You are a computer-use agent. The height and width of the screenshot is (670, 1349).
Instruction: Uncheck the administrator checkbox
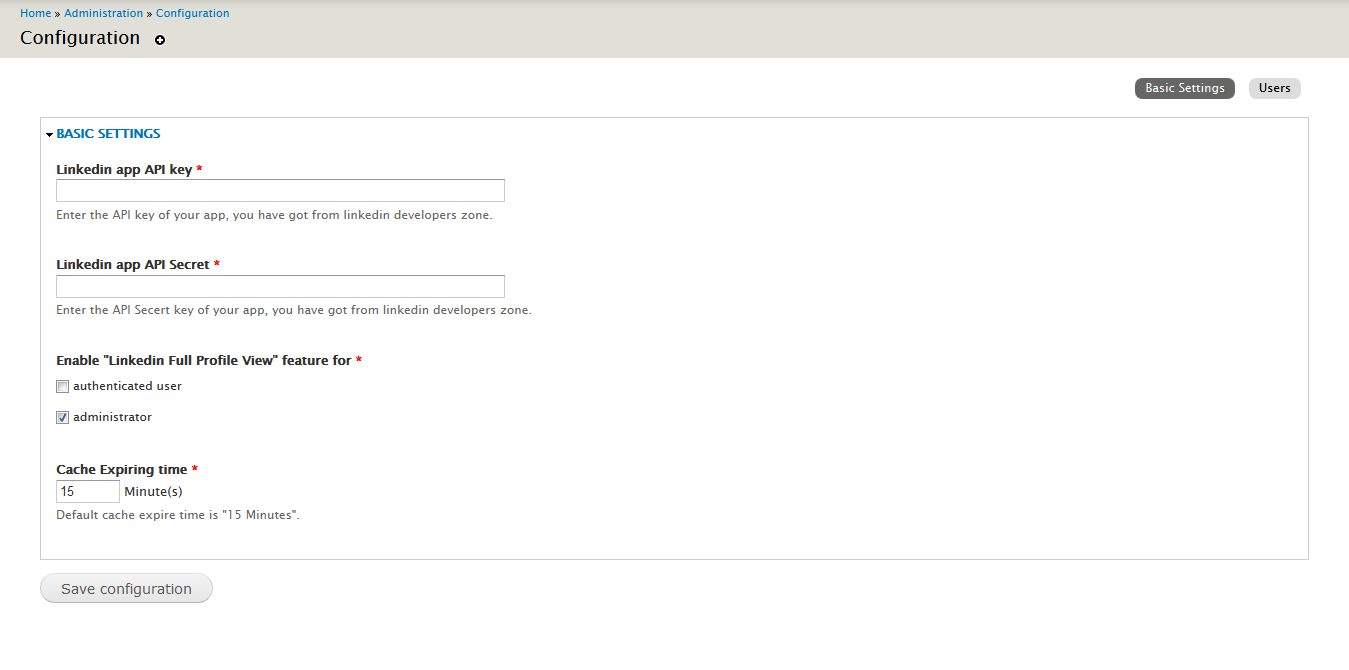pos(62,418)
